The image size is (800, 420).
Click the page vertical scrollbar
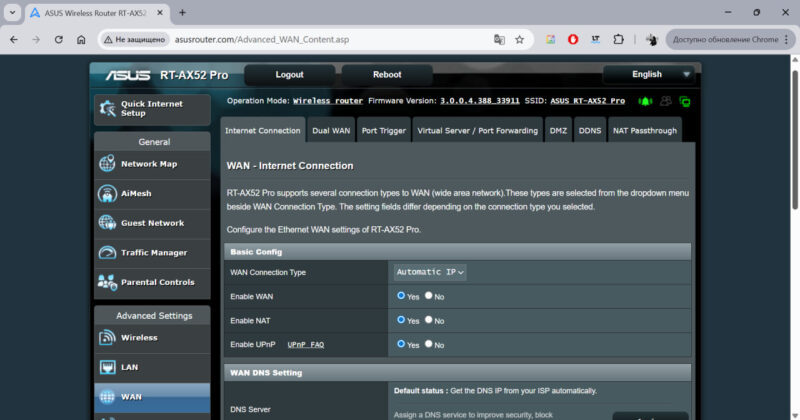[794, 140]
